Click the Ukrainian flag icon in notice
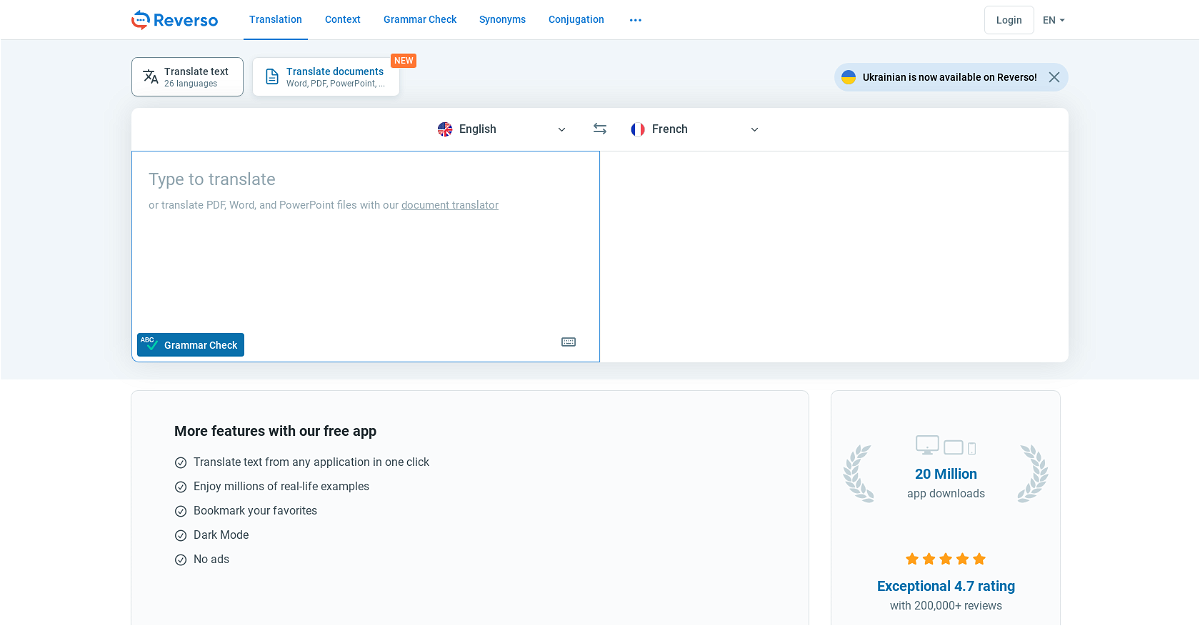1200x626 pixels. 849,77
